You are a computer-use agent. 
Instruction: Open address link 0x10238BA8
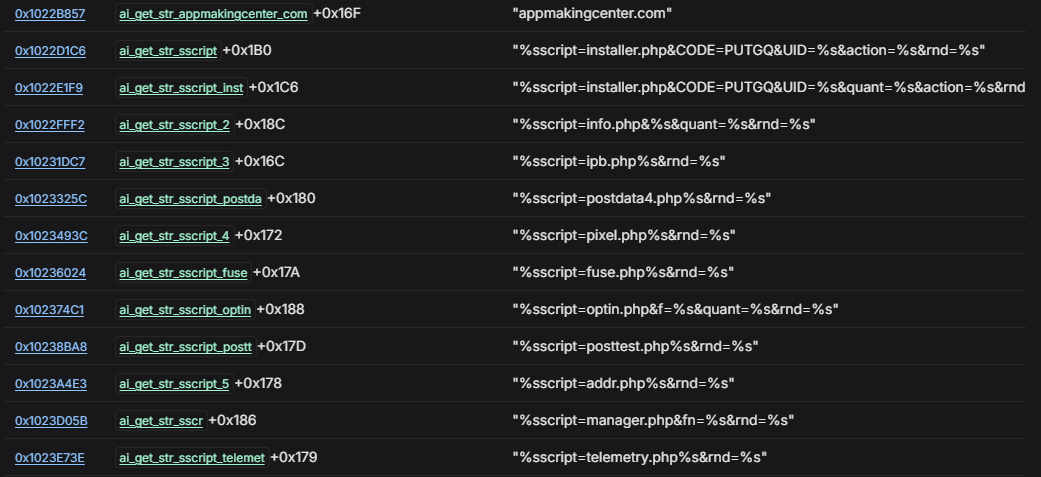pos(51,347)
